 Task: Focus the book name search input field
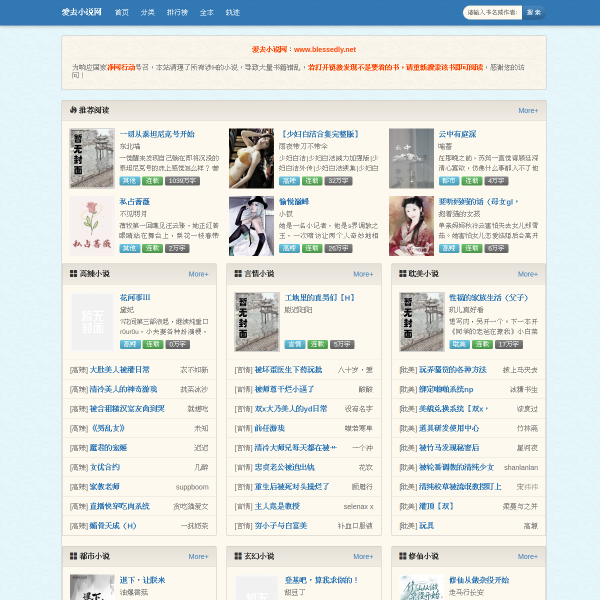coord(492,13)
